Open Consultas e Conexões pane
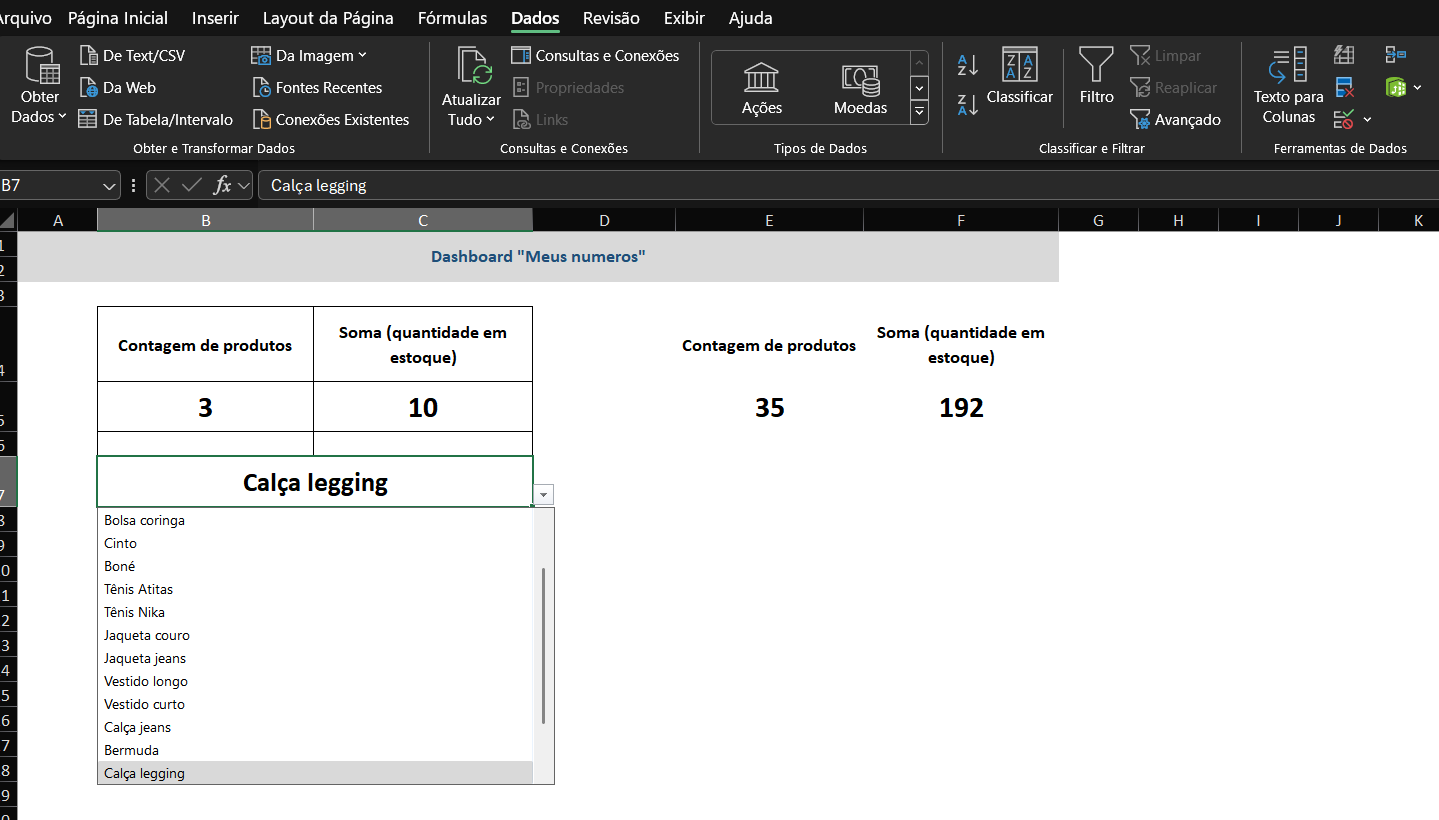Screen dimensions: 1439x820 (595, 56)
